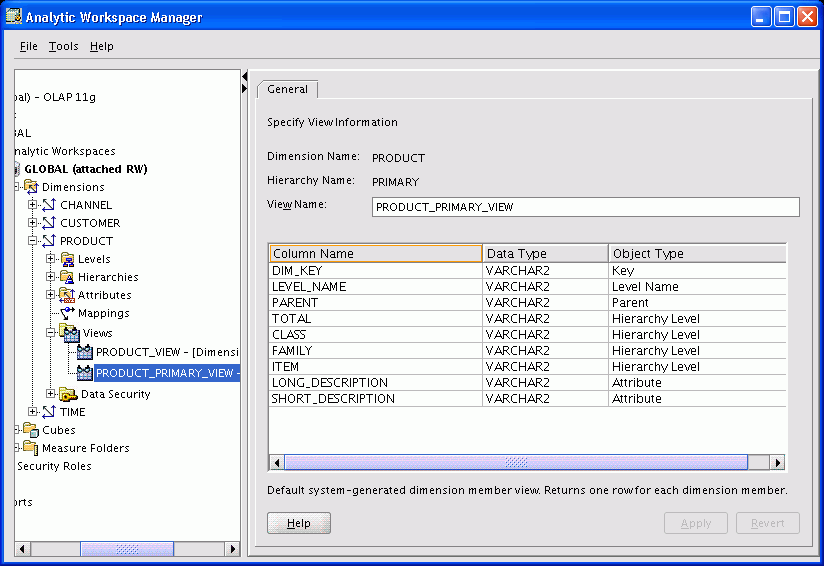Screen dimensions: 824x566
Task: Open the Tools menu
Action: pyautogui.click(x=63, y=46)
